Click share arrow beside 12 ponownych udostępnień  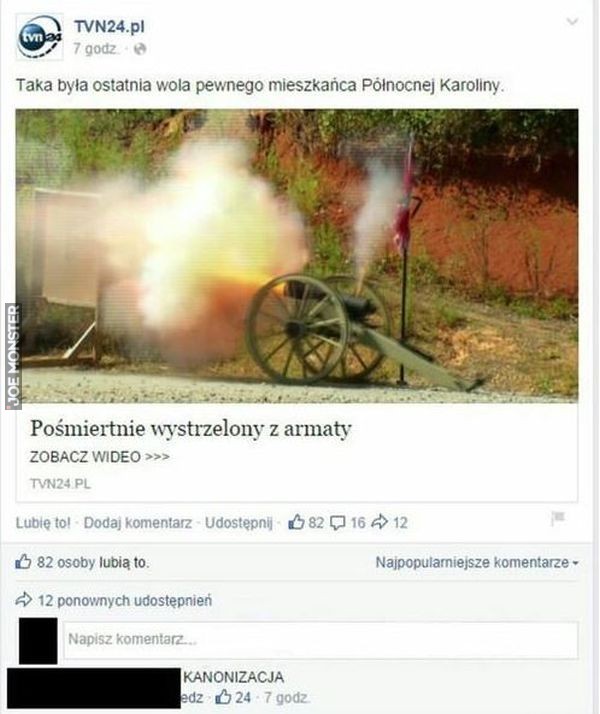24,600
